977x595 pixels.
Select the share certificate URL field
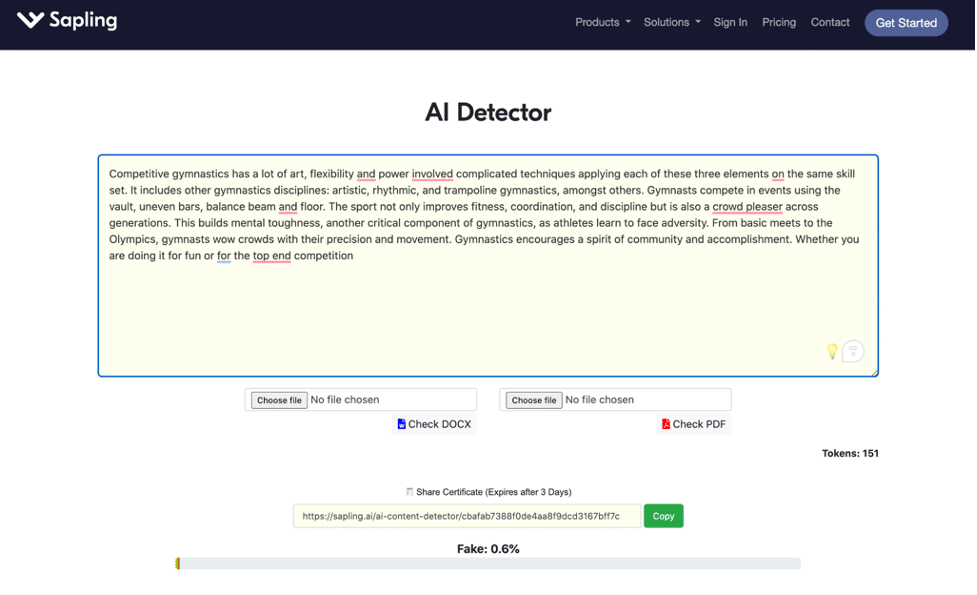click(x=466, y=515)
